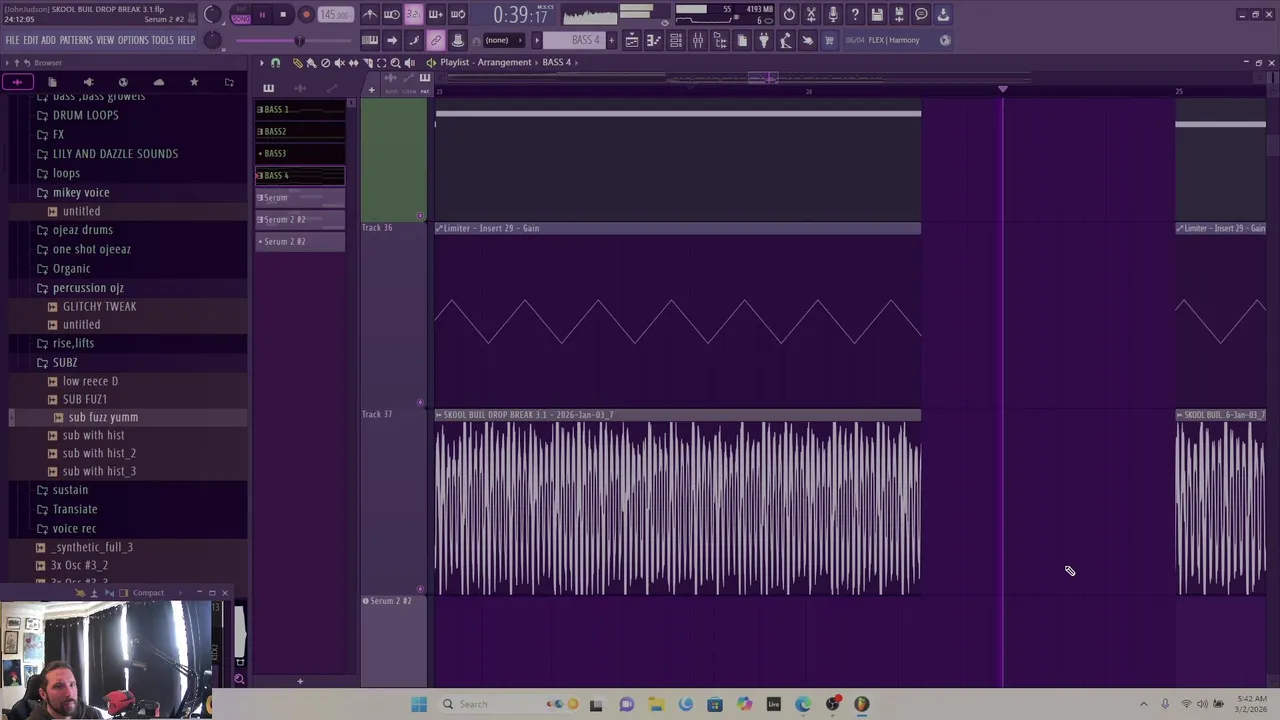Screen dimensions: 1280x720
Task: Adjust the main pitch knob
Action: (x=213, y=40)
